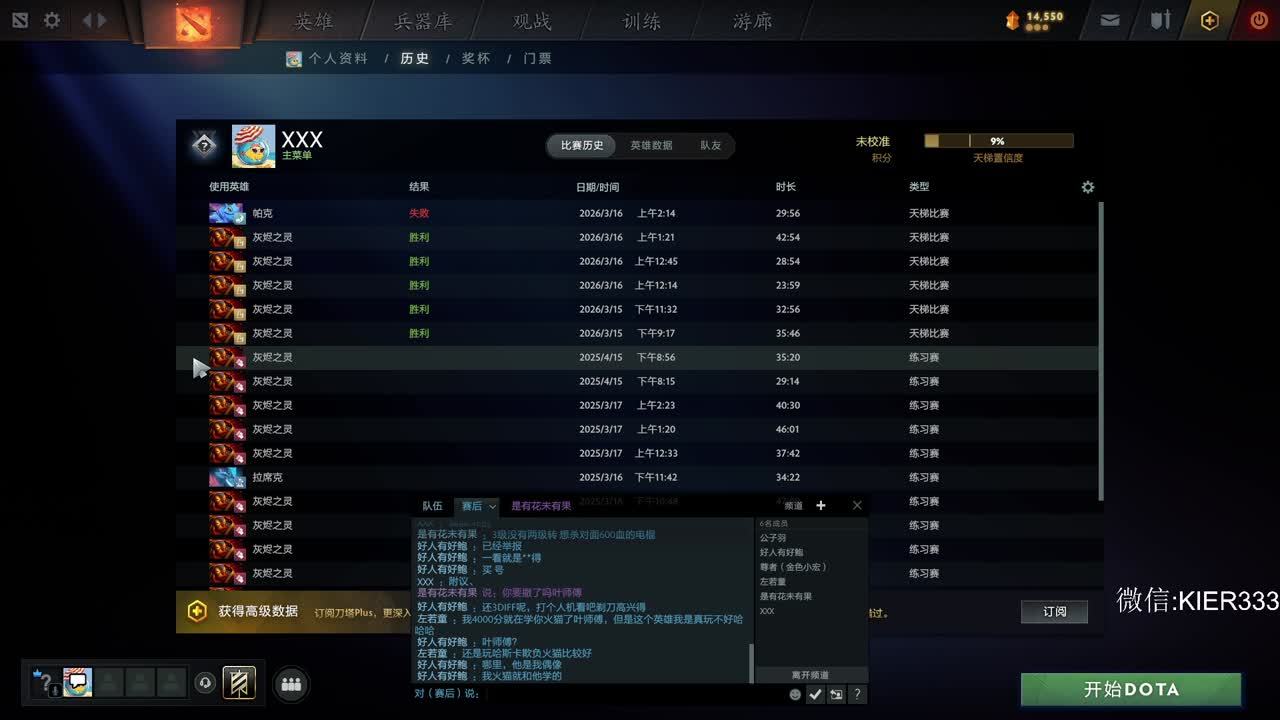Select the 队伍 party chat tab

432,506
